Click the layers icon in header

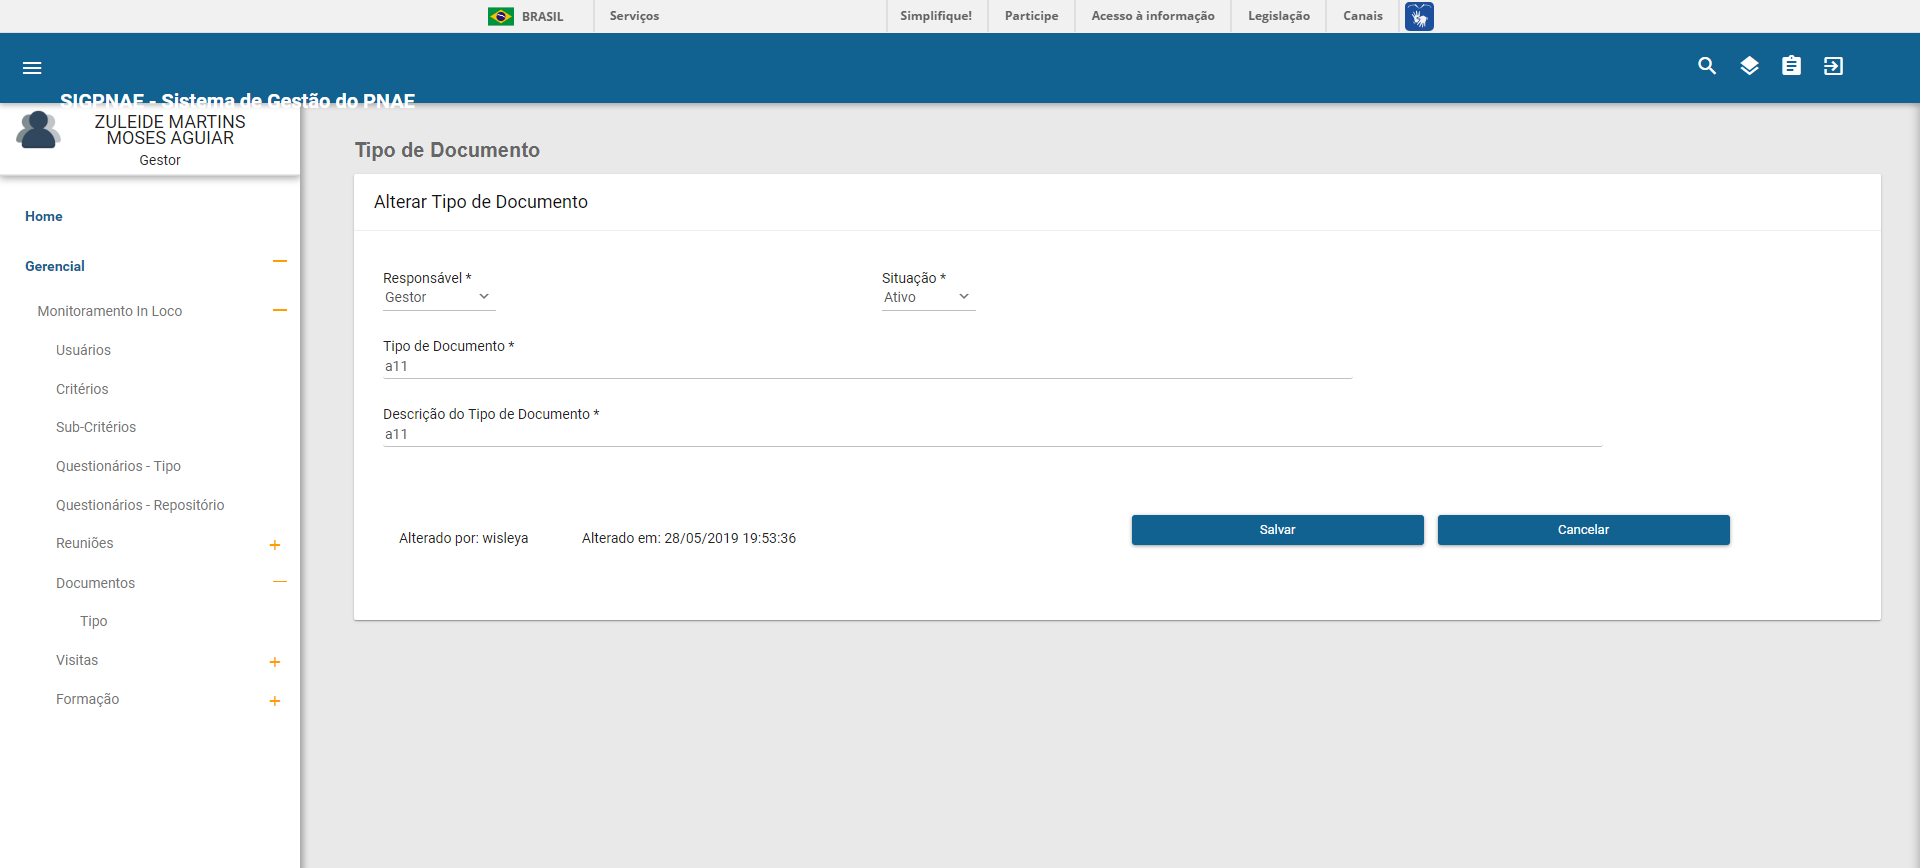[x=1749, y=66]
